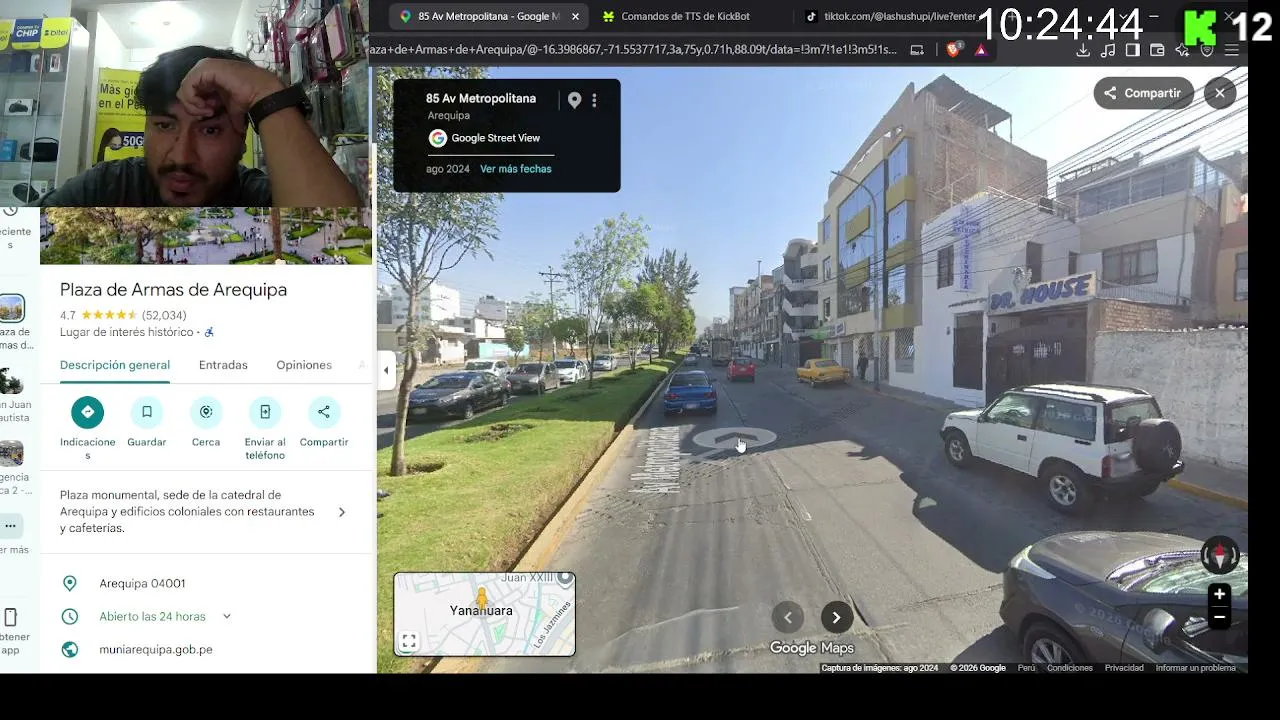Click the address pin icon beside Arequipa 04001

tap(70, 583)
